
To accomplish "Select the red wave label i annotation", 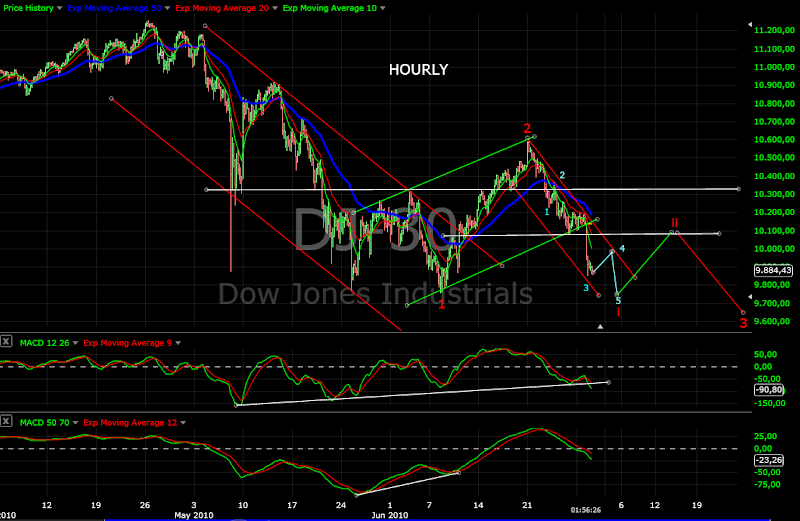I will pos(618,312).
